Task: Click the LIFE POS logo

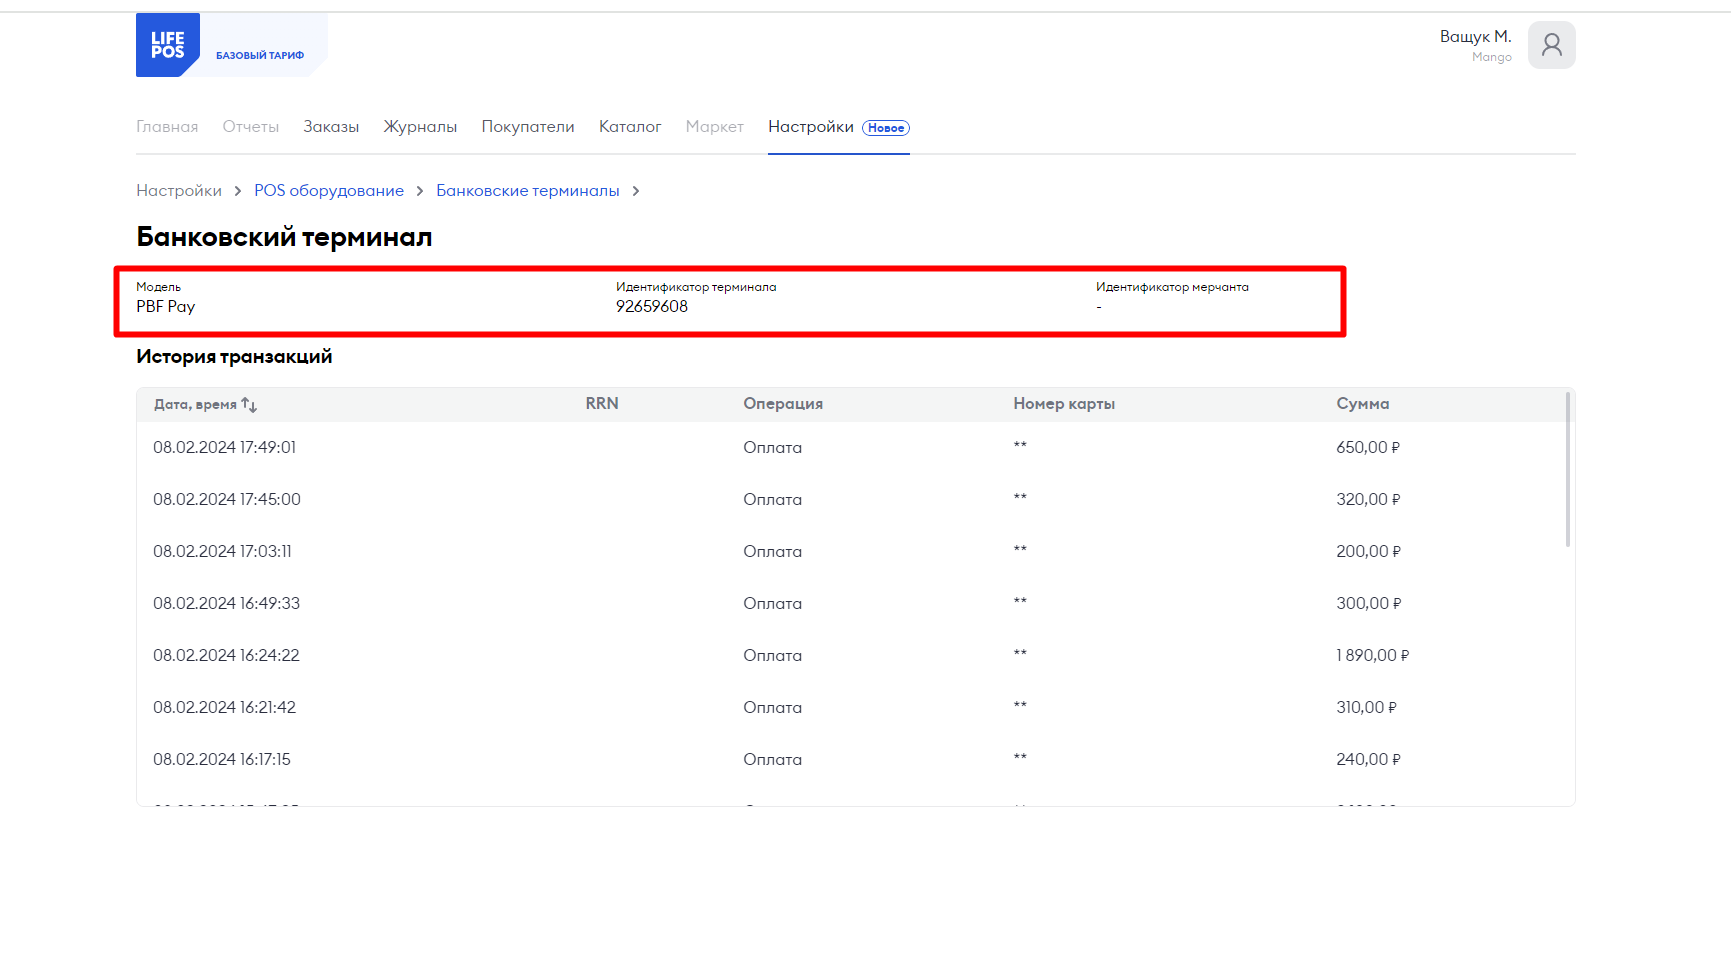Action: coord(168,45)
